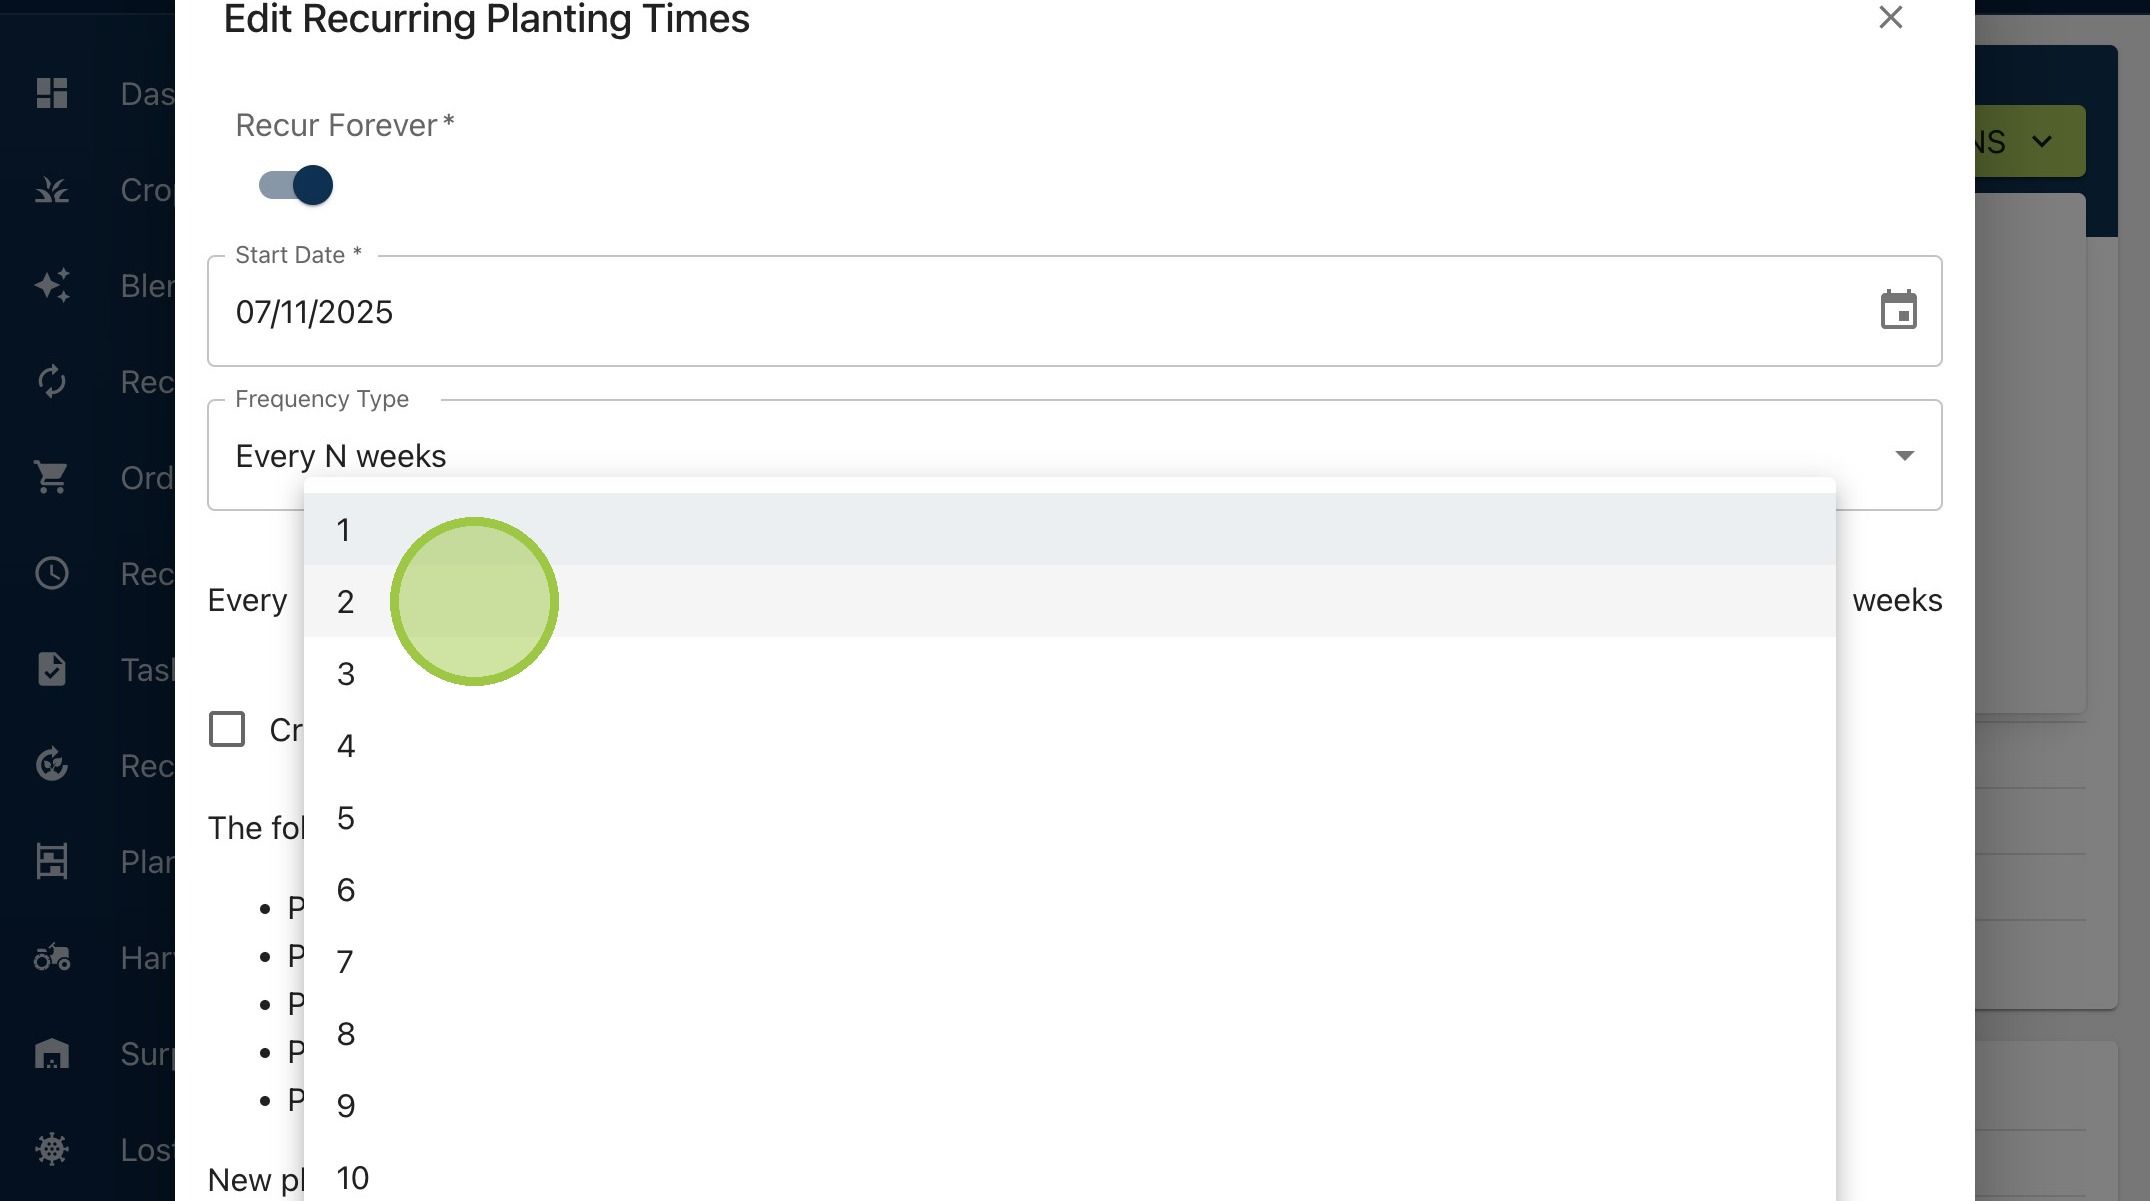2150x1201 pixels.
Task: Check the checkbox below the Every field
Action: pyautogui.click(x=227, y=730)
